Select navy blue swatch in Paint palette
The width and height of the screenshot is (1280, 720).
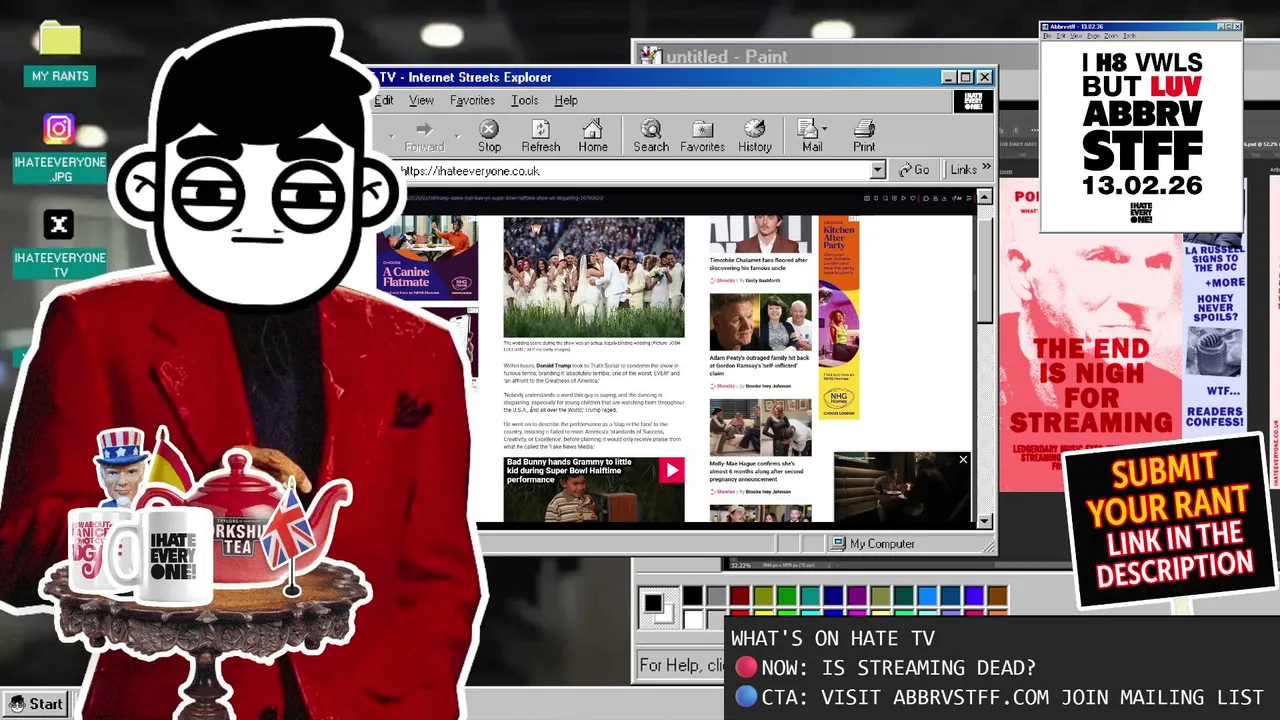click(x=834, y=596)
